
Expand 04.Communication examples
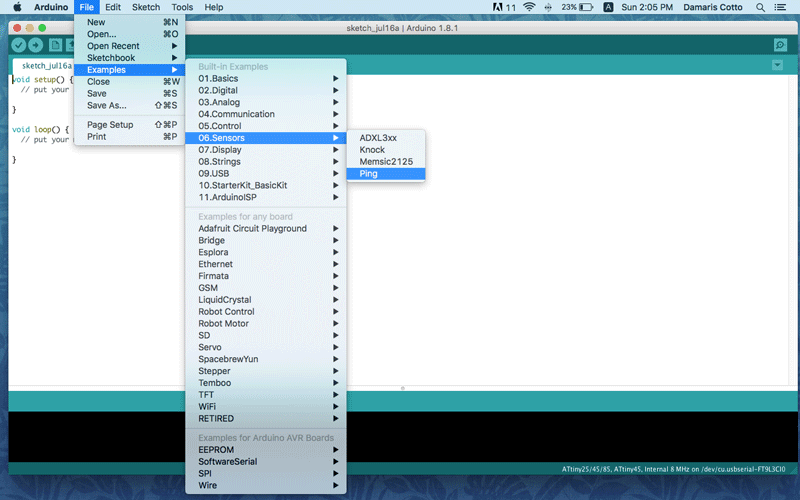[x=266, y=114]
